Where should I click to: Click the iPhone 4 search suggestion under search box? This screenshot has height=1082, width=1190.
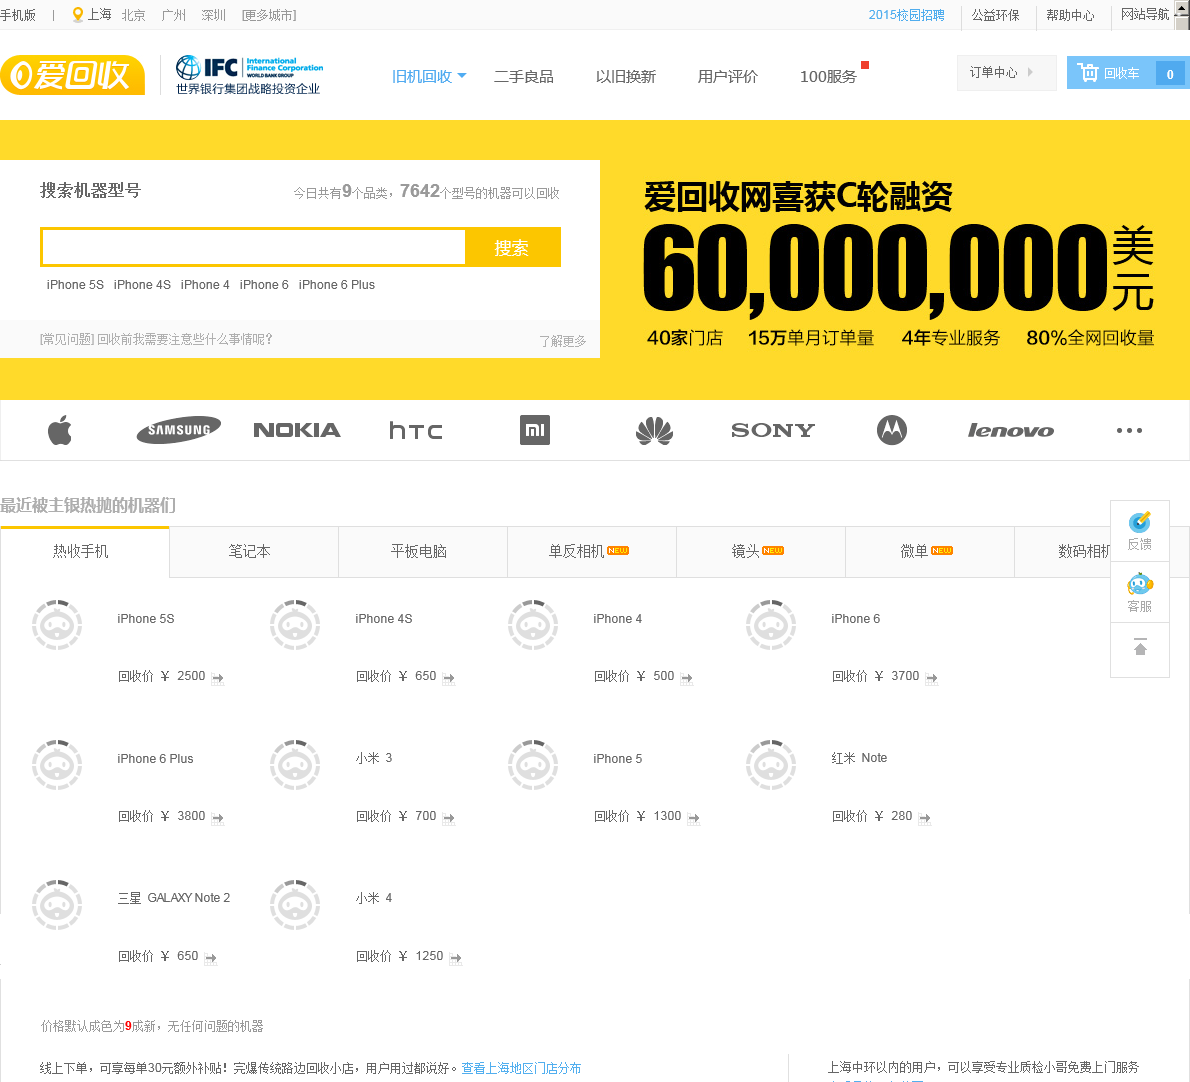click(x=205, y=285)
